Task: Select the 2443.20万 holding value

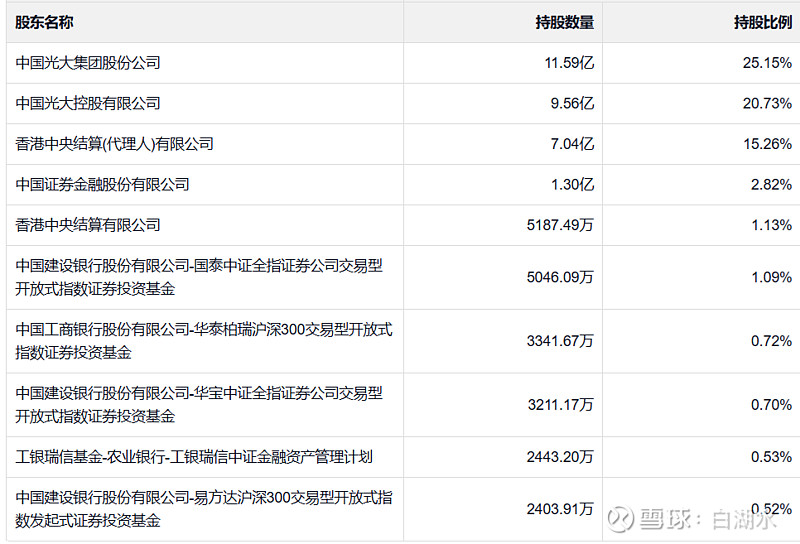Action: [x=560, y=457]
